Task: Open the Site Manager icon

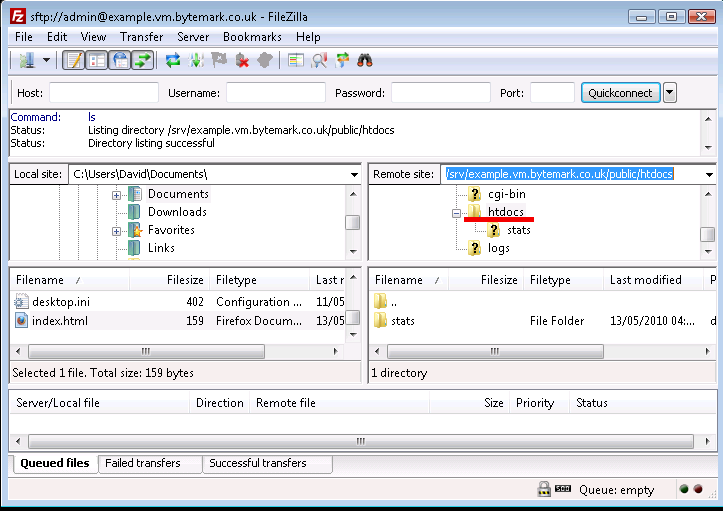Action: [27, 60]
